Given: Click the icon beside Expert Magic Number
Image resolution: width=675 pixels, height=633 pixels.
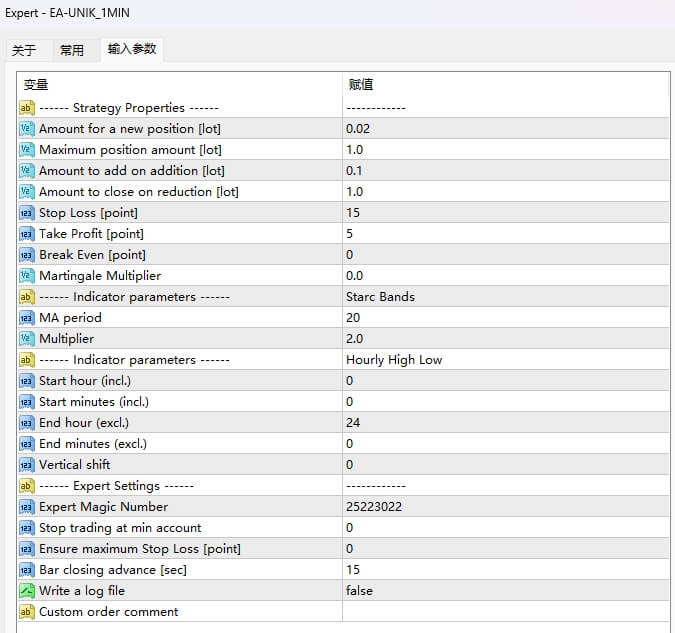Looking at the screenshot, I should point(27,507).
